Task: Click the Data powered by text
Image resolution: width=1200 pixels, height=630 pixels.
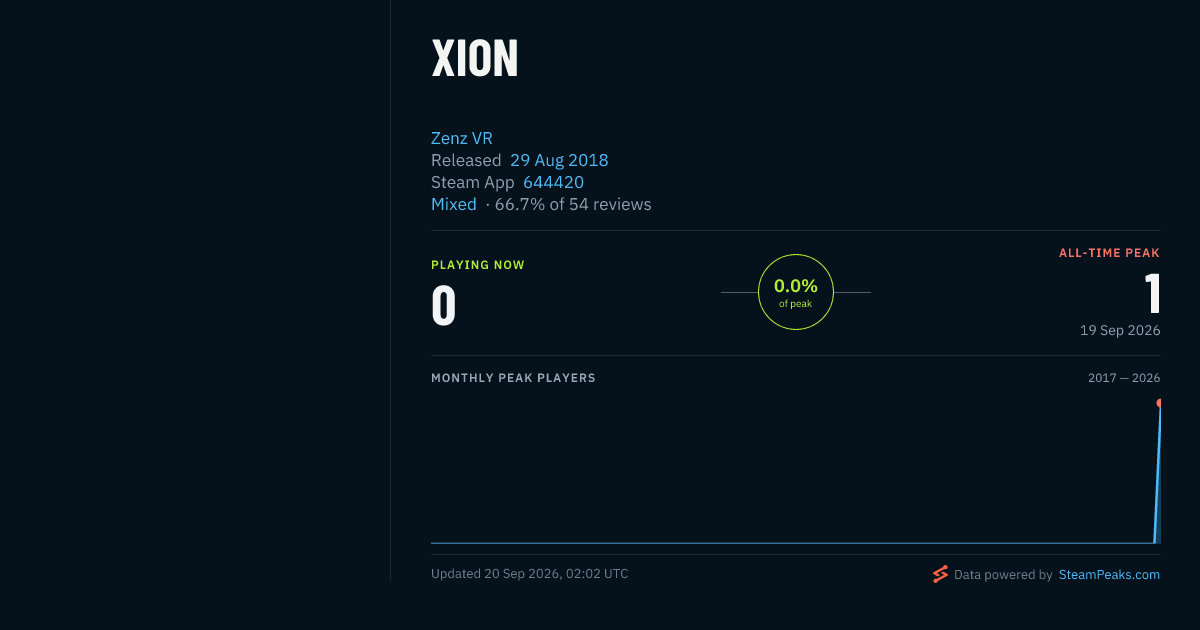Action: (1003, 575)
